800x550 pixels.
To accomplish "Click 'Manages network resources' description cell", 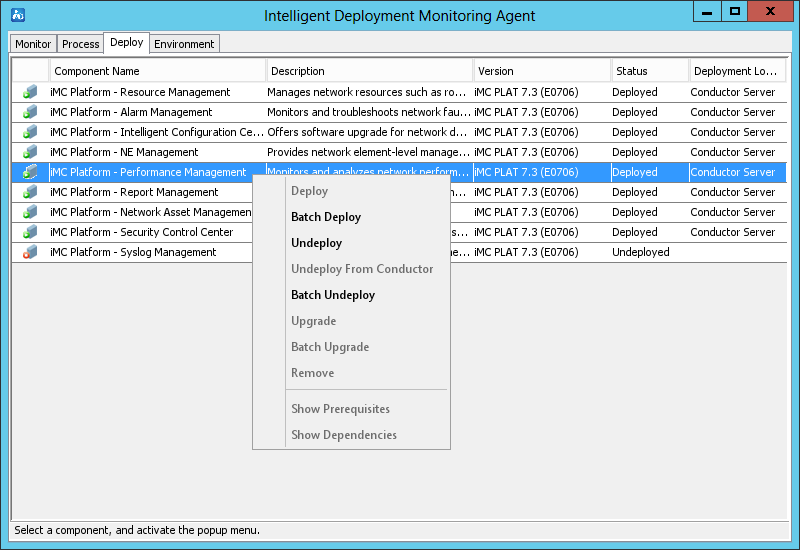I will [x=366, y=92].
